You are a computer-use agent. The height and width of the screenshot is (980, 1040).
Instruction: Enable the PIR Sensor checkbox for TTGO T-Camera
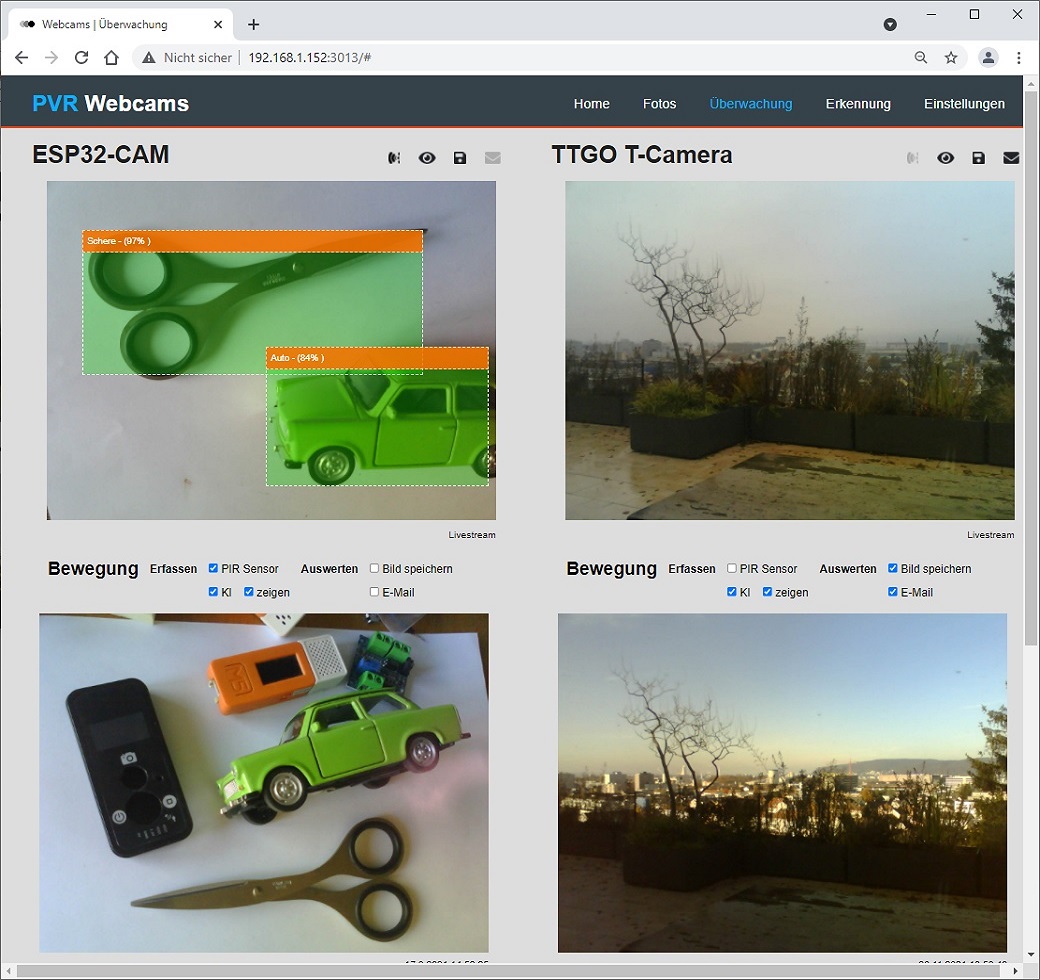click(x=731, y=568)
